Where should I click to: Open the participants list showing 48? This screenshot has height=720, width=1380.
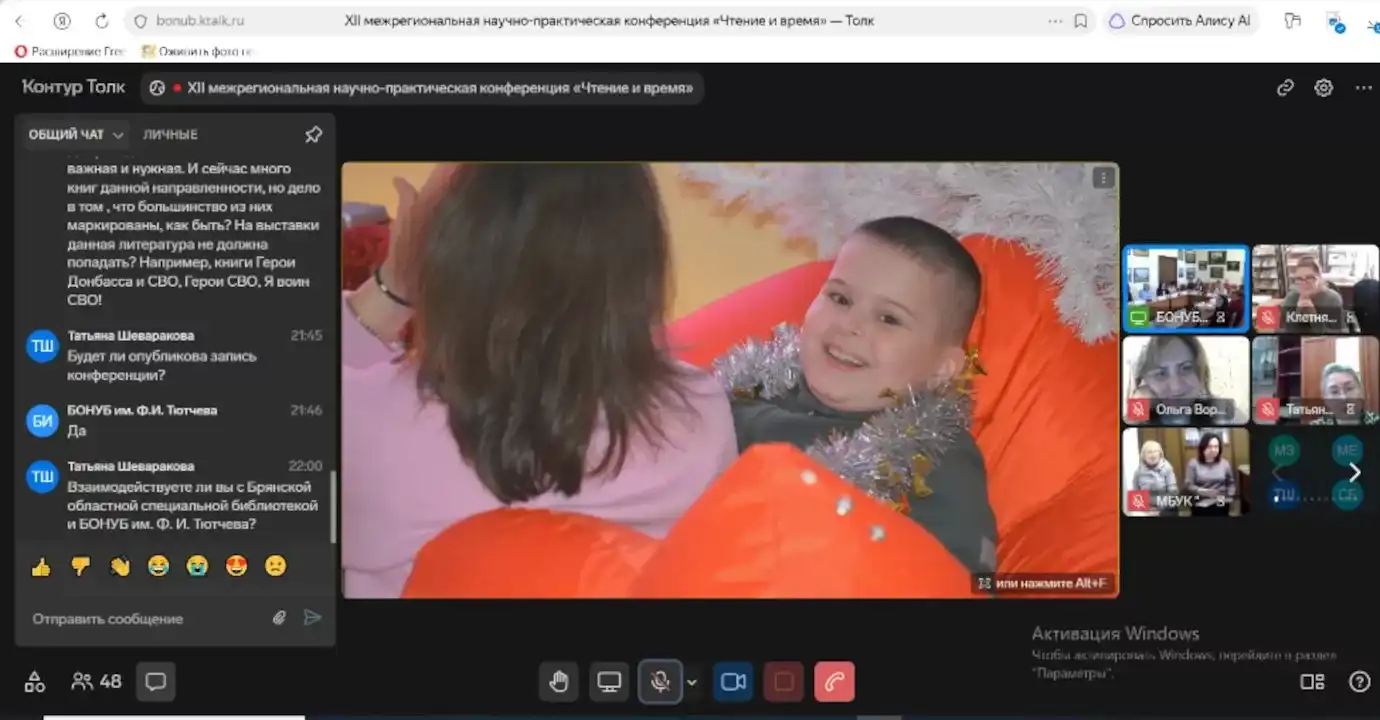96,682
